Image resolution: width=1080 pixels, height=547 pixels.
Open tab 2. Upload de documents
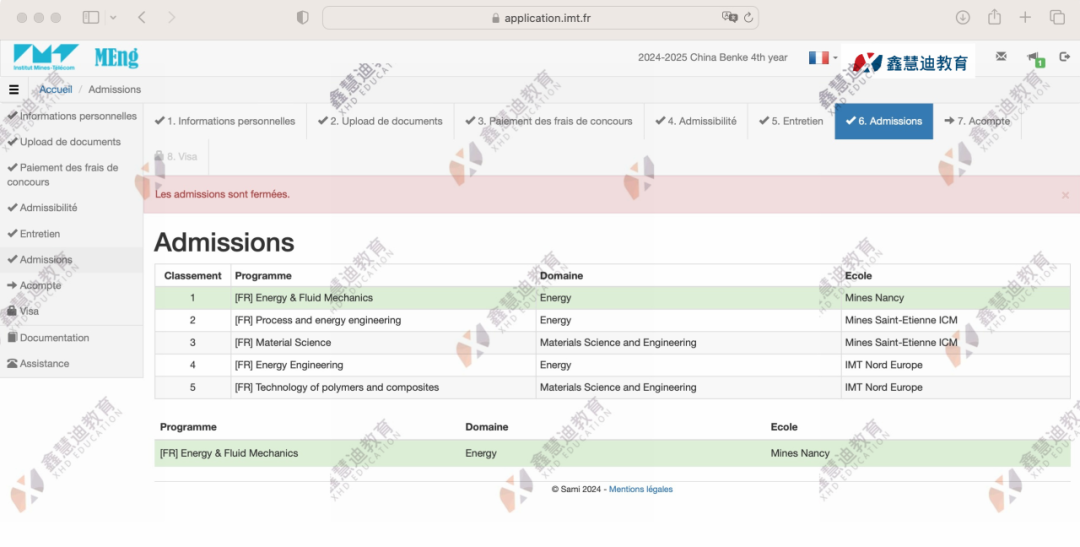coord(380,121)
